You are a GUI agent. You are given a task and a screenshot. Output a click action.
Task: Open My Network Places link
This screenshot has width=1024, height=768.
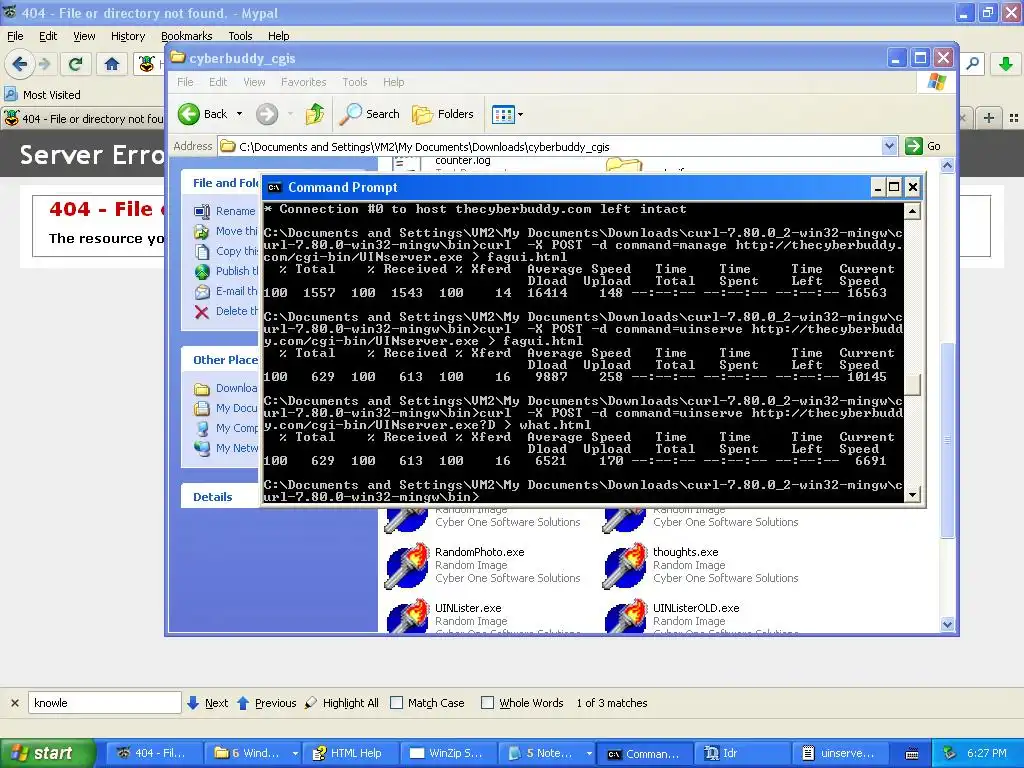point(225,448)
